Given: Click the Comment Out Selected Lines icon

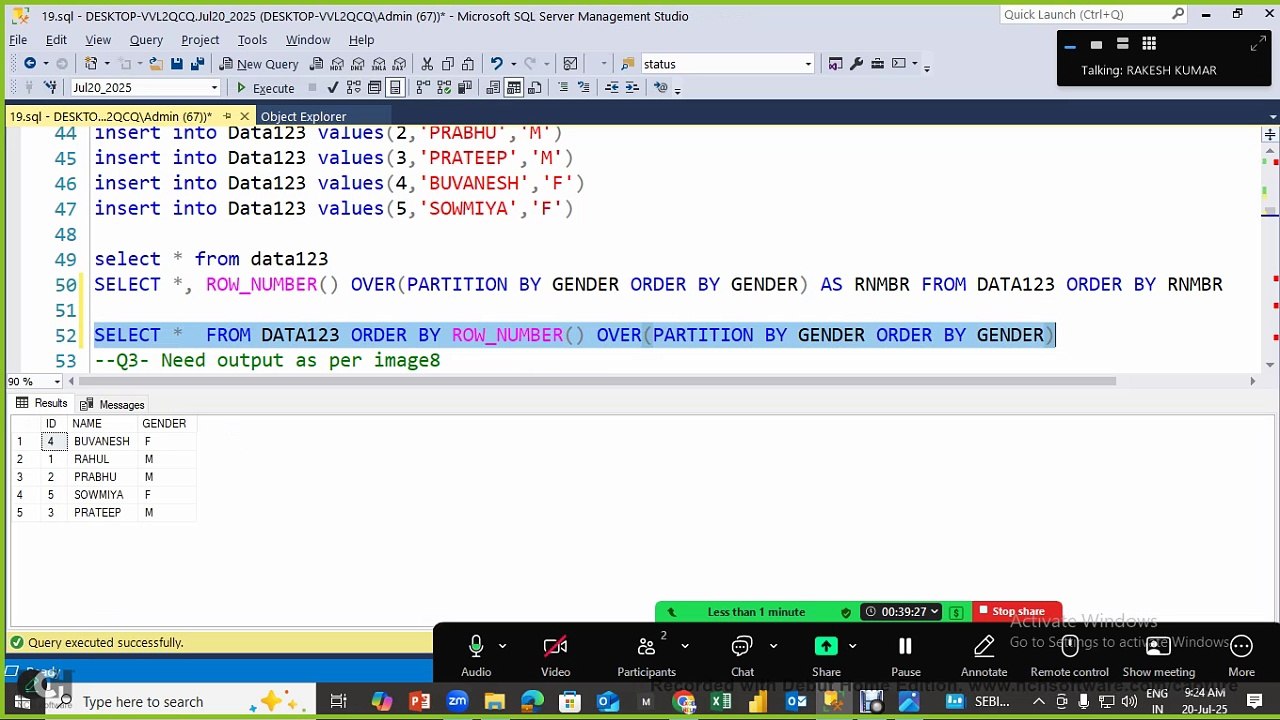Looking at the screenshot, I should coord(563,88).
